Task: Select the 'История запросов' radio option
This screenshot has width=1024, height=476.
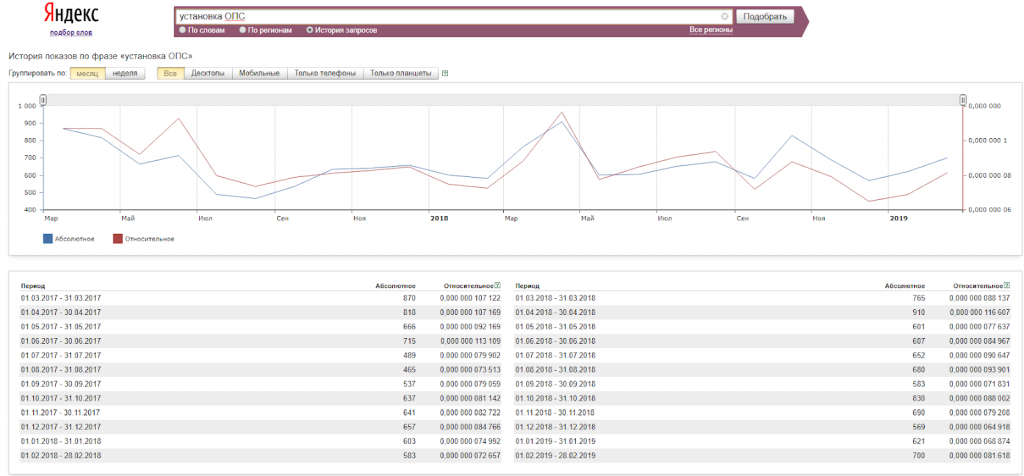Action: (x=310, y=30)
